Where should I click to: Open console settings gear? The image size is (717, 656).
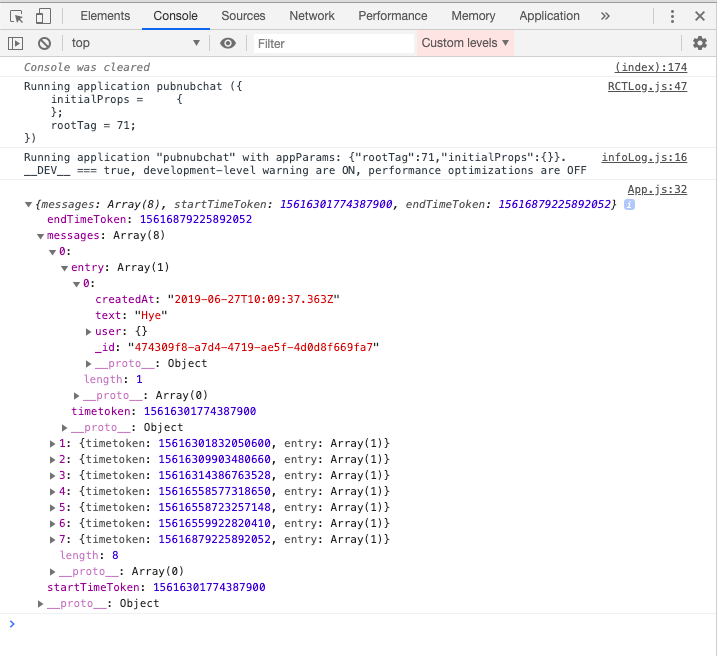pyautogui.click(x=699, y=43)
